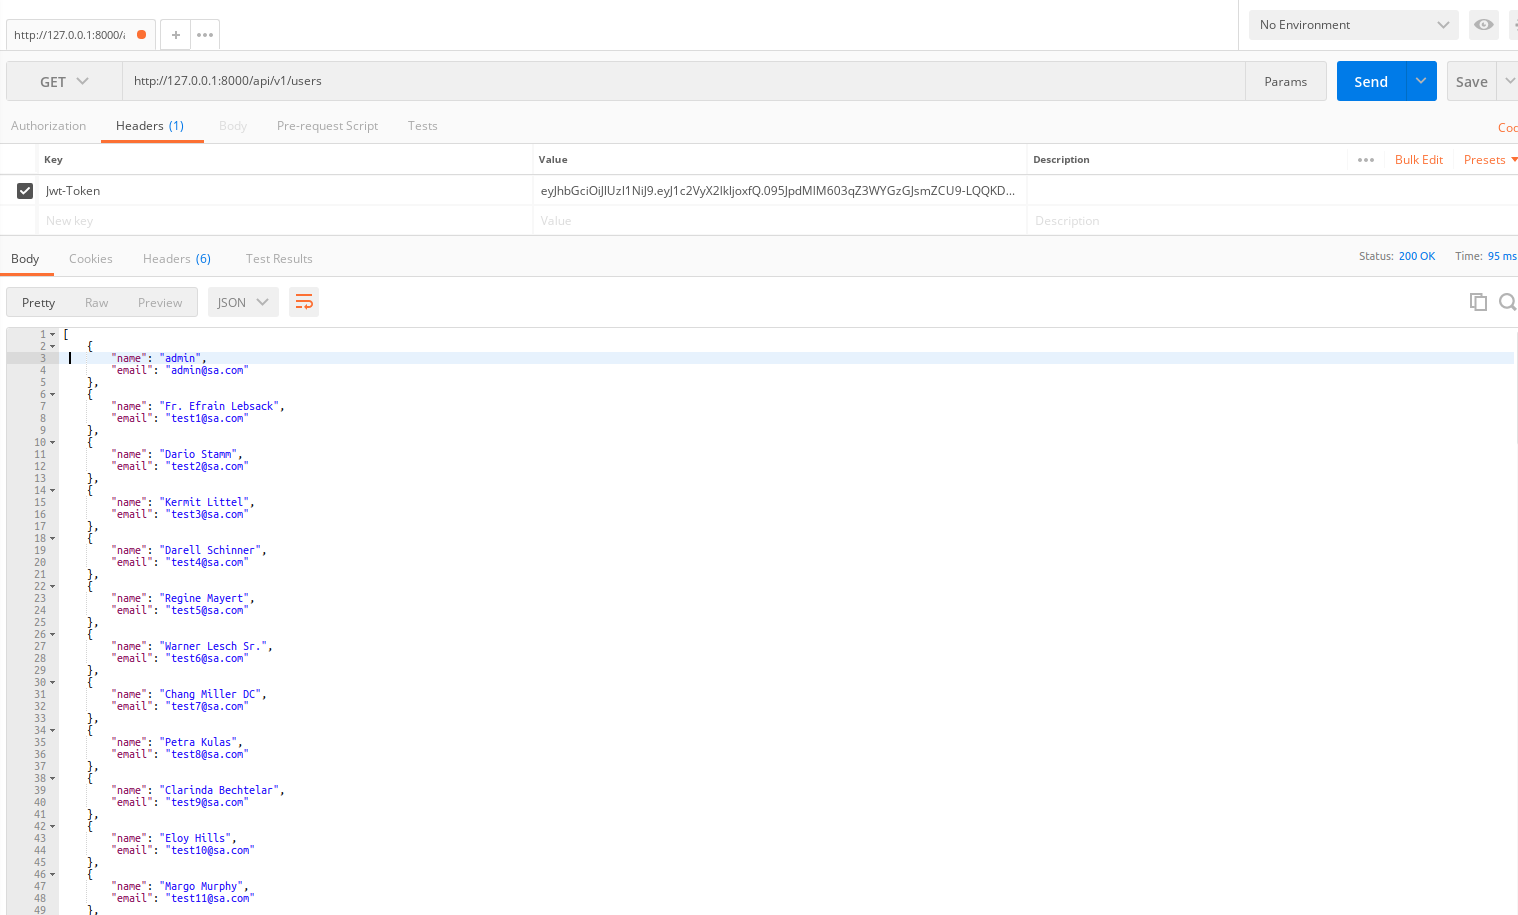
Task: Expand Send button dropdown arrow
Action: pos(1421,81)
